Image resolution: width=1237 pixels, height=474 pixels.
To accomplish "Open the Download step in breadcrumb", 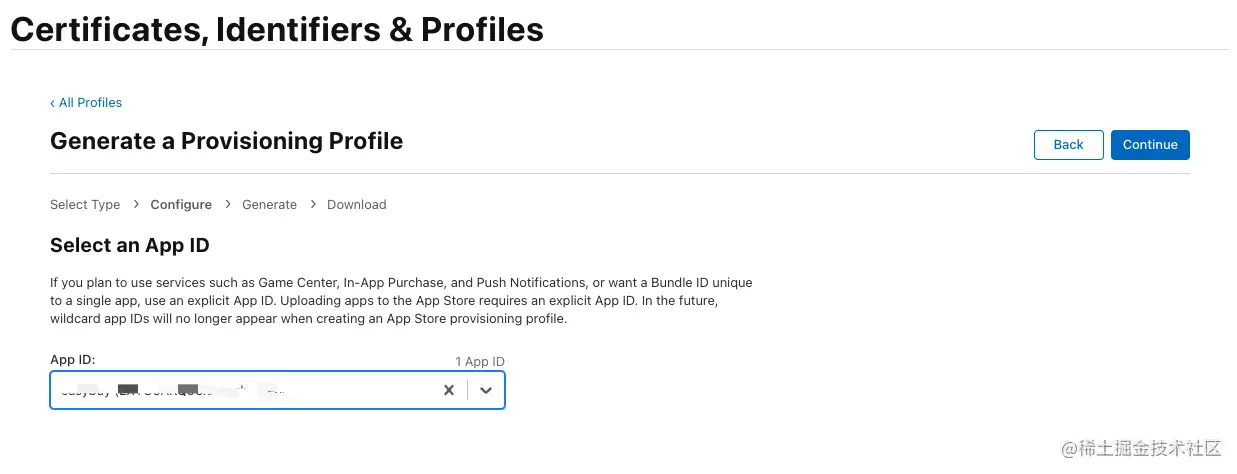I will 356,204.
